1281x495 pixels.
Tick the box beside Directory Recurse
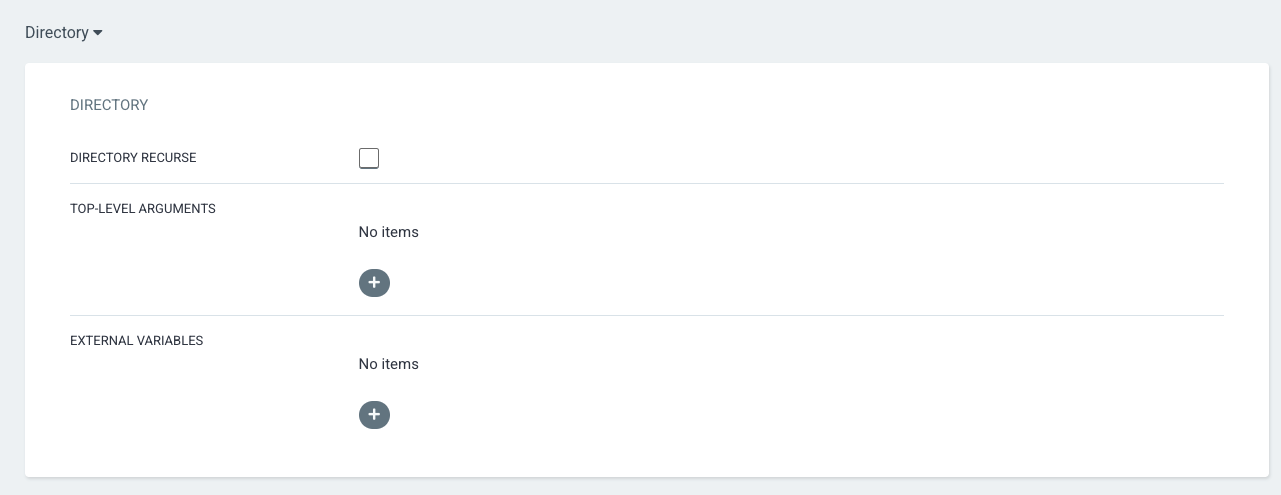point(369,158)
